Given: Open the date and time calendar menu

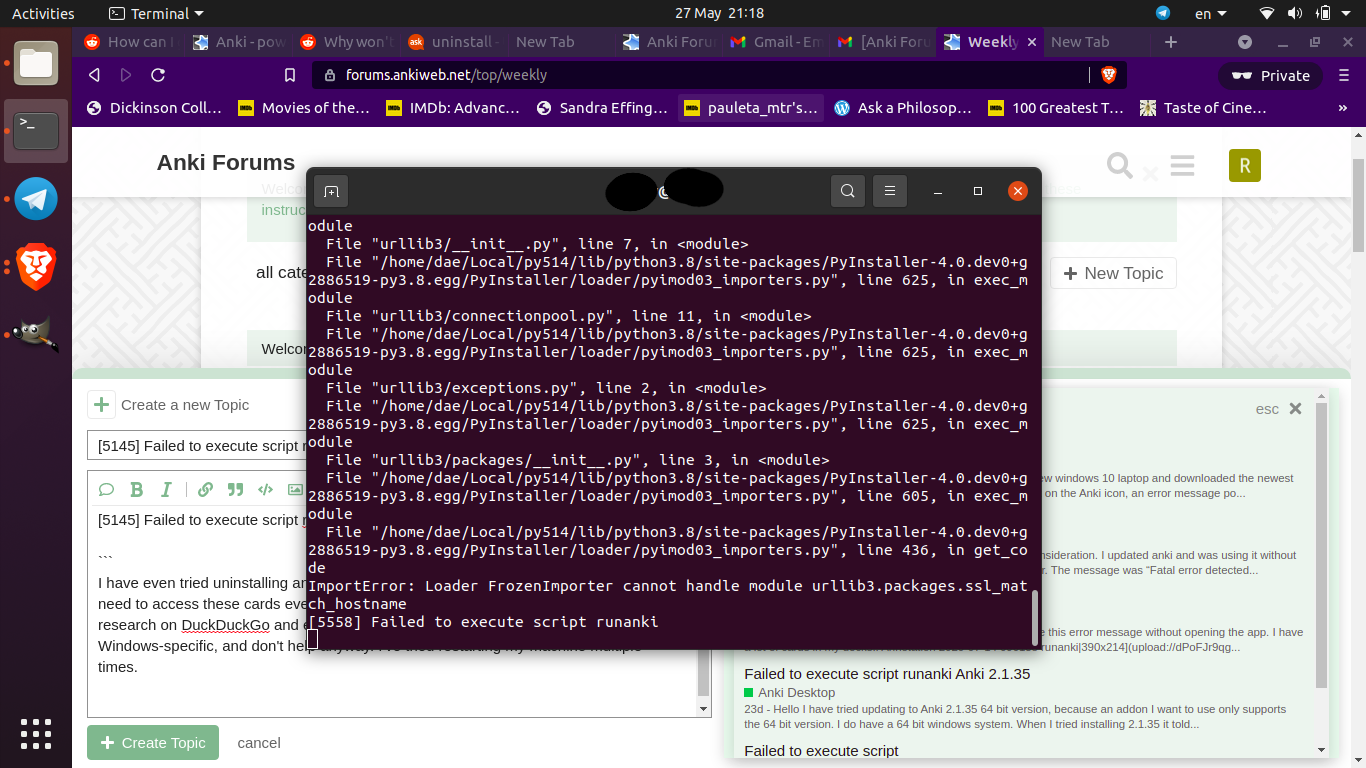Looking at the screenshot, I should pos(719,13).
